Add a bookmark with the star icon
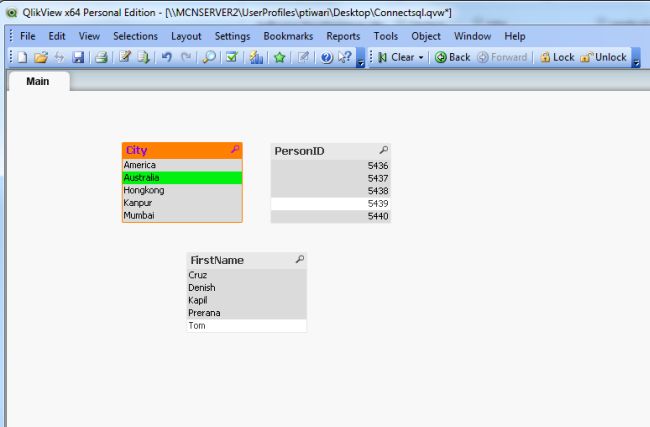The height and width of the screenshot is (427, 650). point(280,57)
